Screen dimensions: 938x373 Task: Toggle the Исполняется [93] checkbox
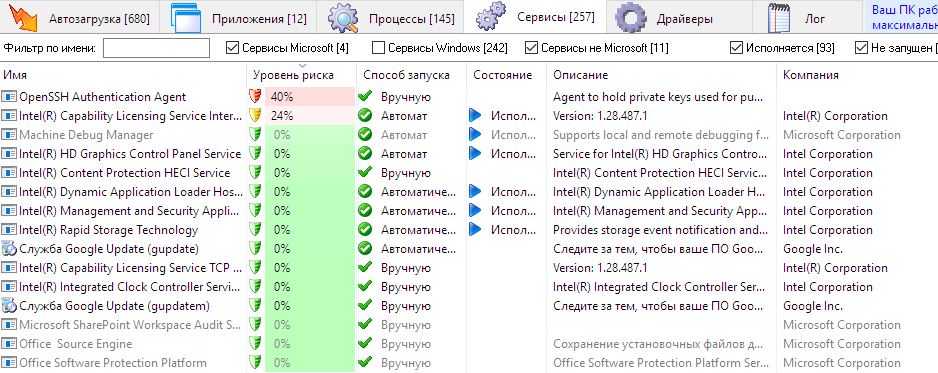(736, 48)
